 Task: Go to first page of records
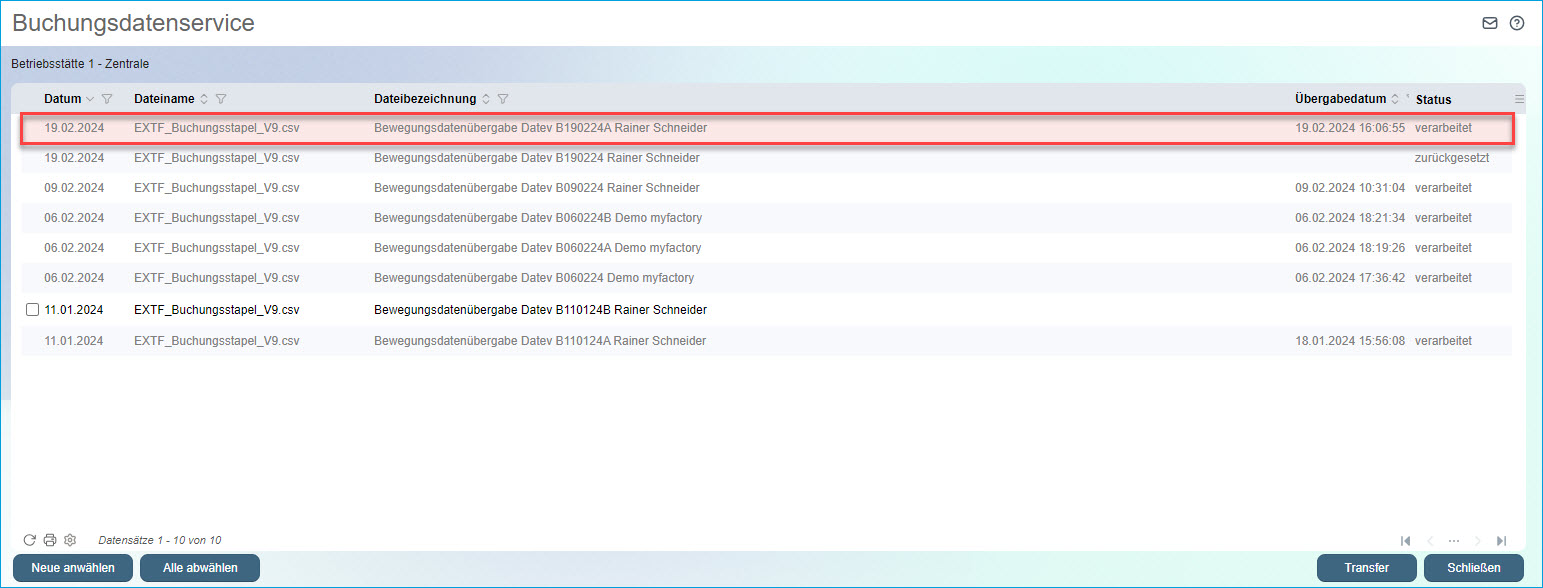[1406, 541]
